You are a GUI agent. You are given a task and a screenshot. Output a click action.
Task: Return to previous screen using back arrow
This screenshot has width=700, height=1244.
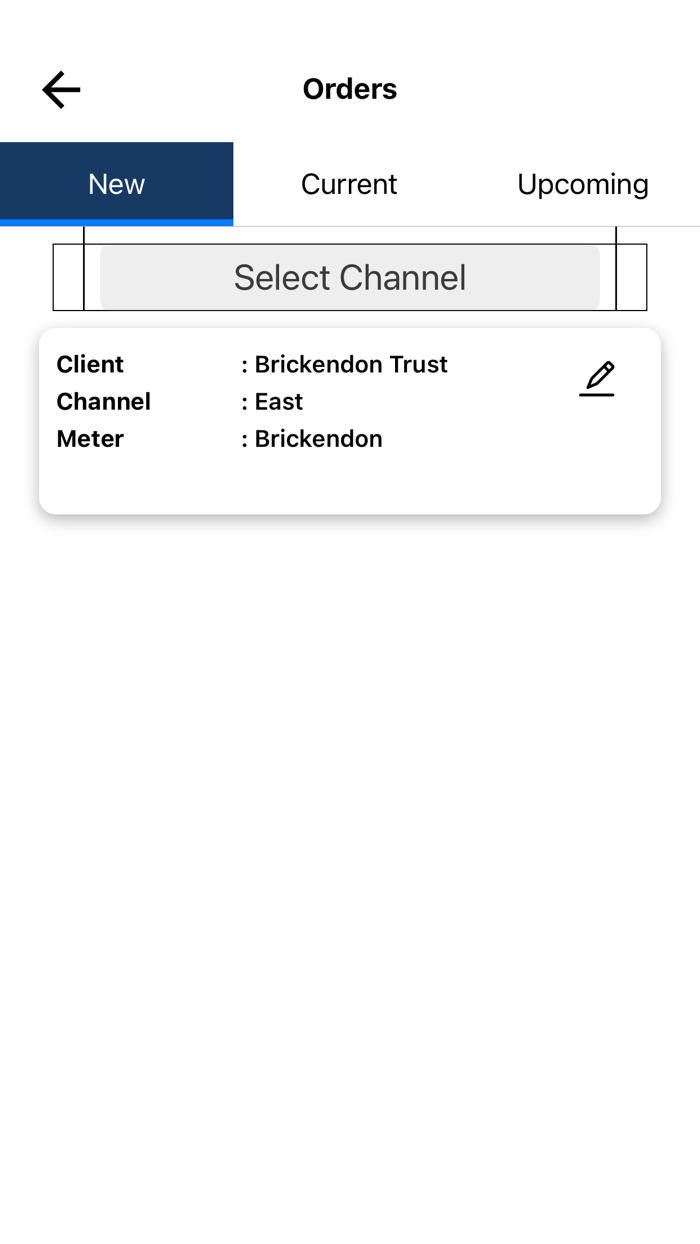point(60,89)
